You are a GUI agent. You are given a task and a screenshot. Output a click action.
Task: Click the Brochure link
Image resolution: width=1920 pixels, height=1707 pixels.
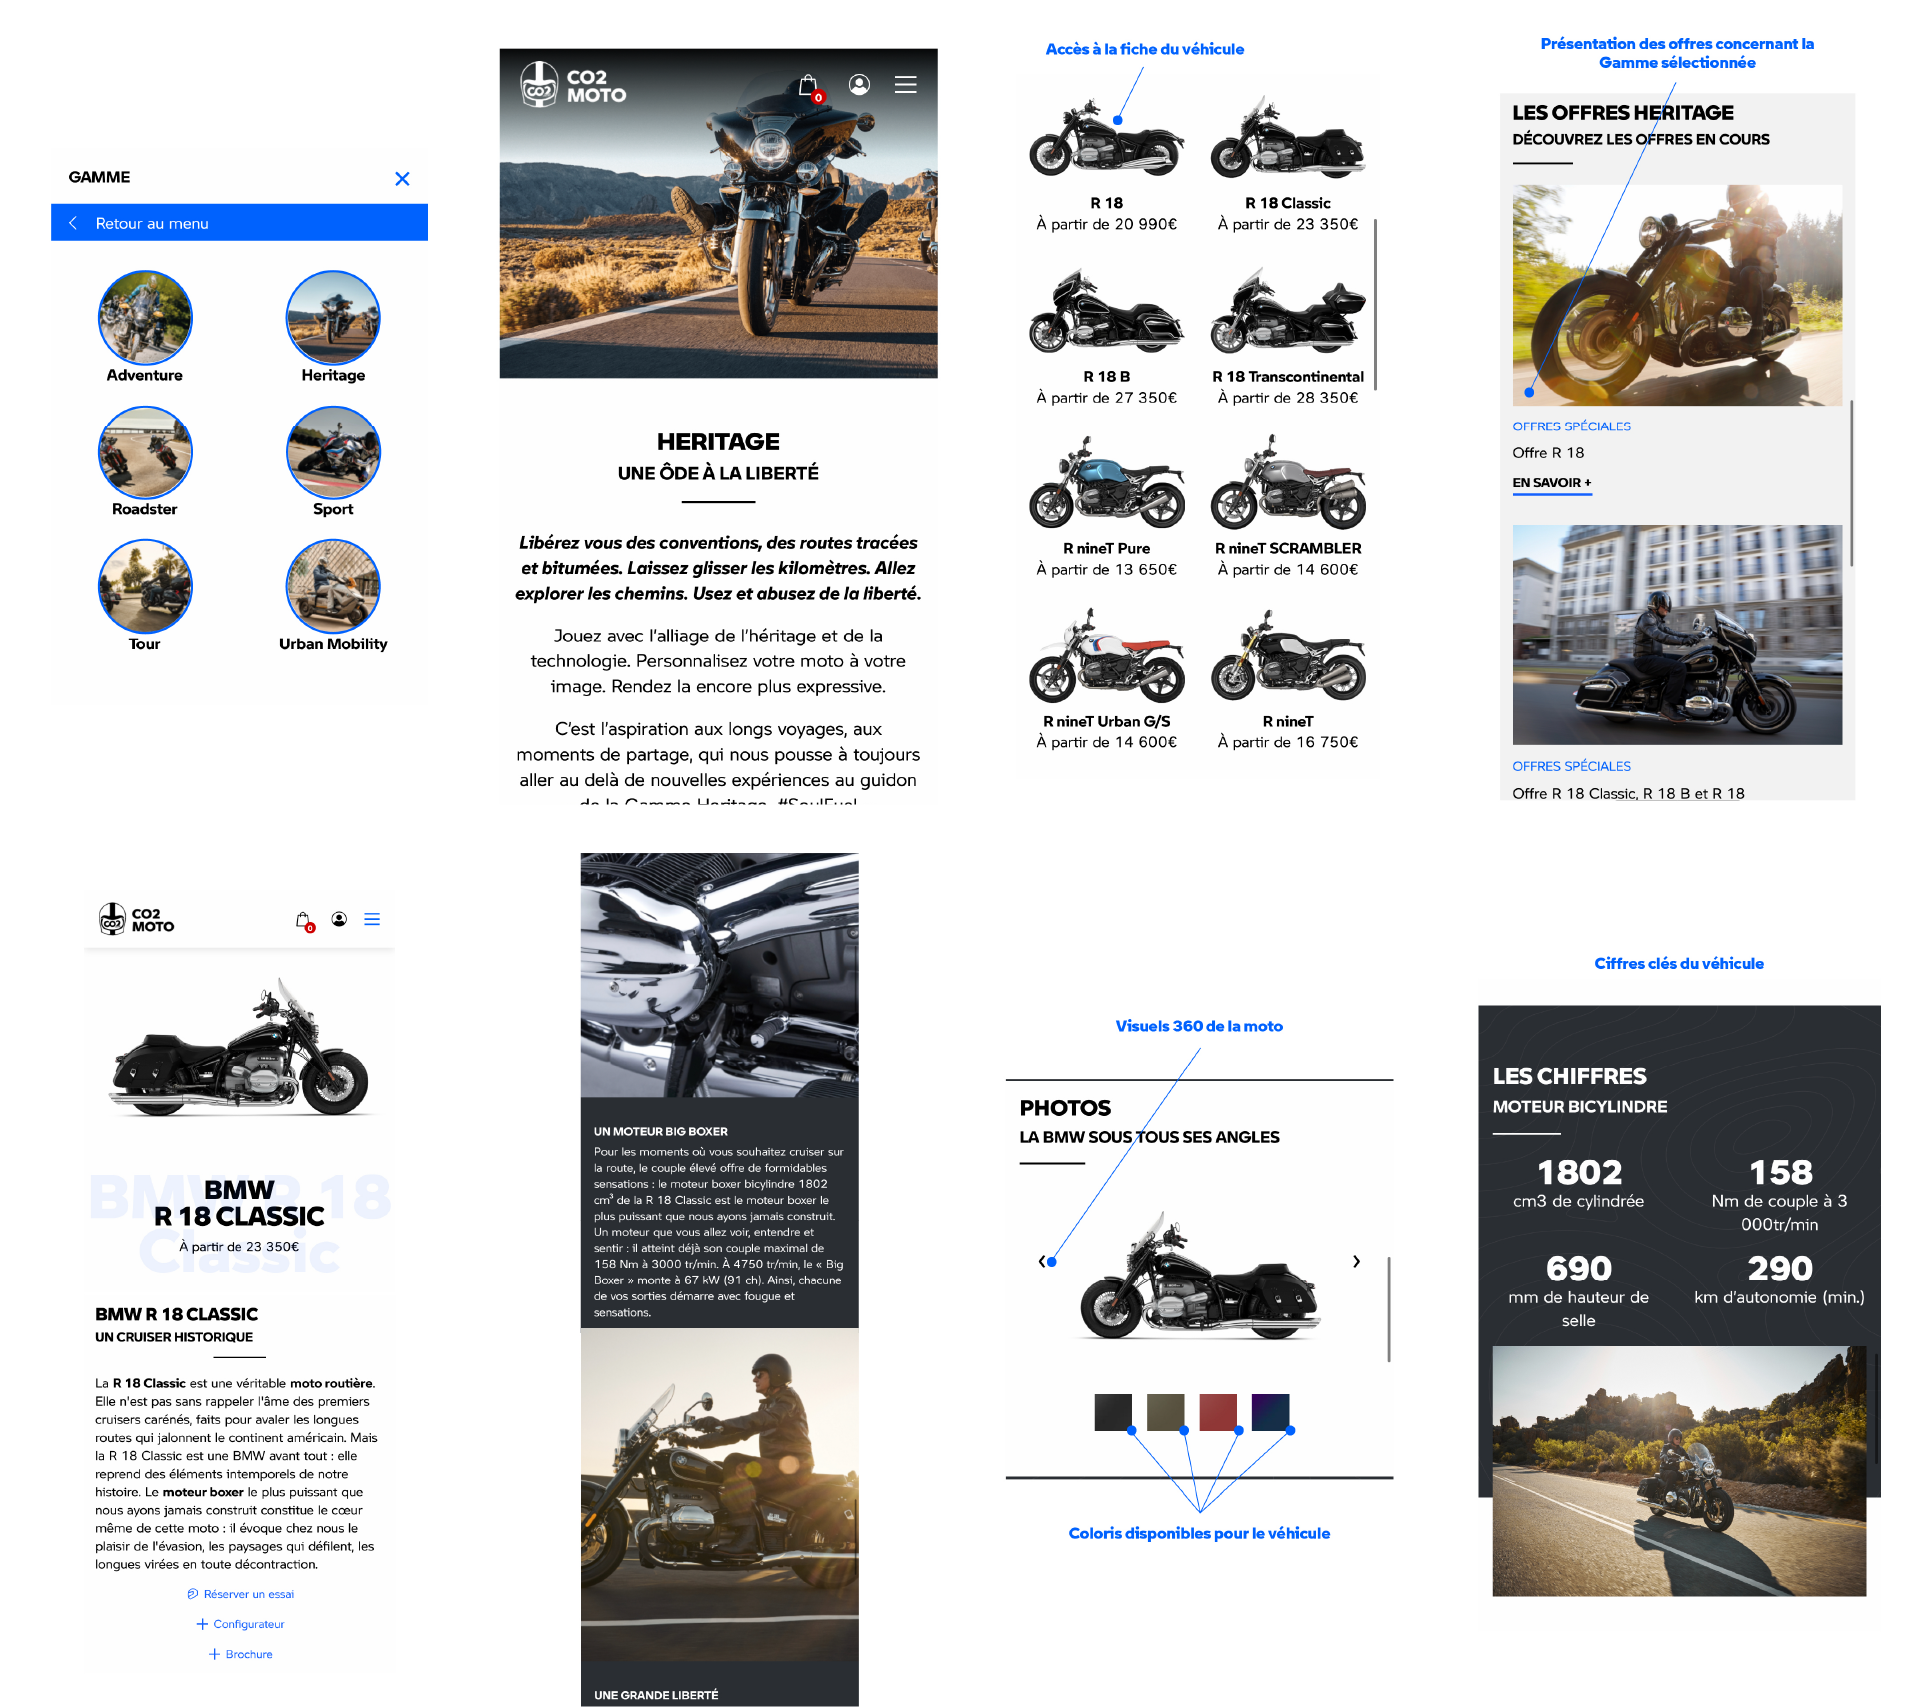240,1654
